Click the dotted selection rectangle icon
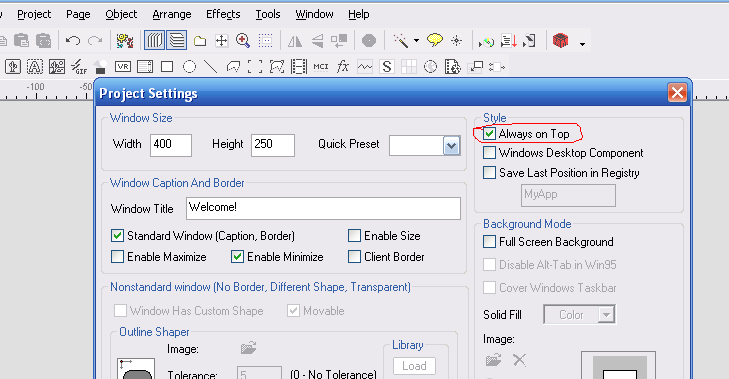Image resolution: width=729 pixels, height=379 pixels. [265, 41]
